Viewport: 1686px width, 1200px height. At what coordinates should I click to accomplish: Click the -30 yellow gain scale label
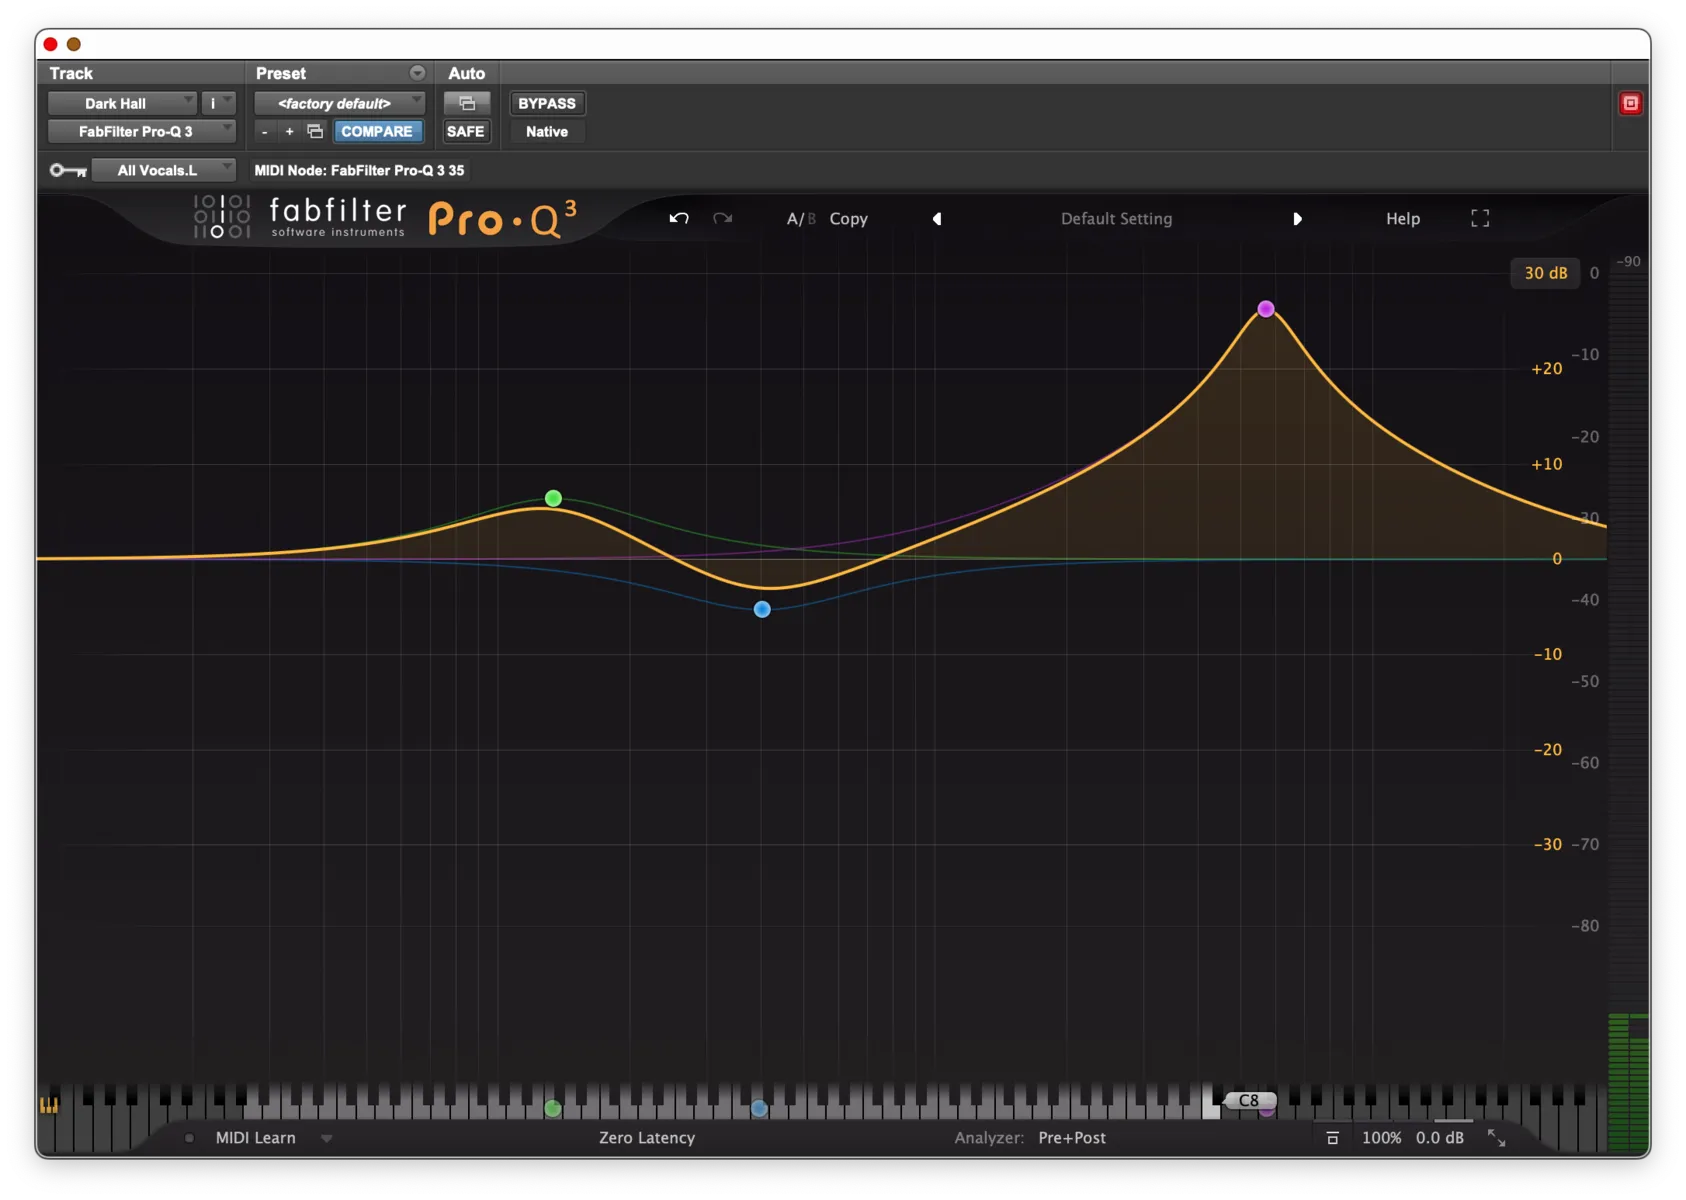tap(1547, 844)
